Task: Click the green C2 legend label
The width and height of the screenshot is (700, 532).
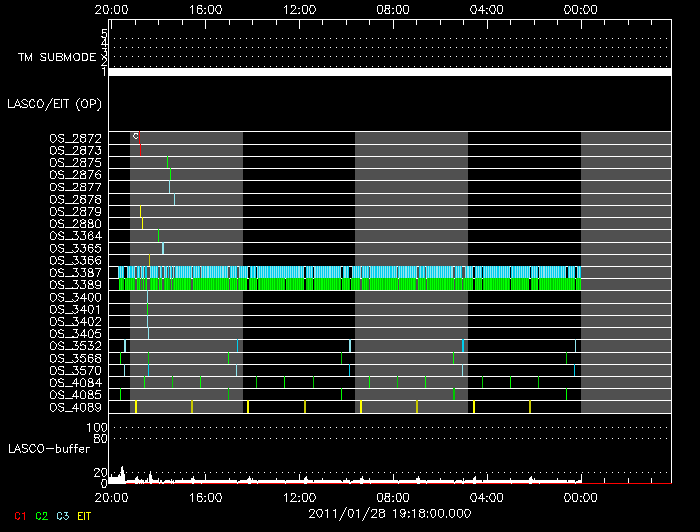Action: tap(41, 516)
